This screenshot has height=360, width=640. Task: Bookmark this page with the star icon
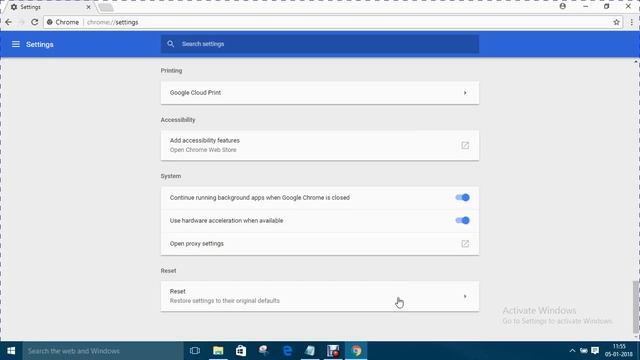pyautogui.click(x=616, y=22)
